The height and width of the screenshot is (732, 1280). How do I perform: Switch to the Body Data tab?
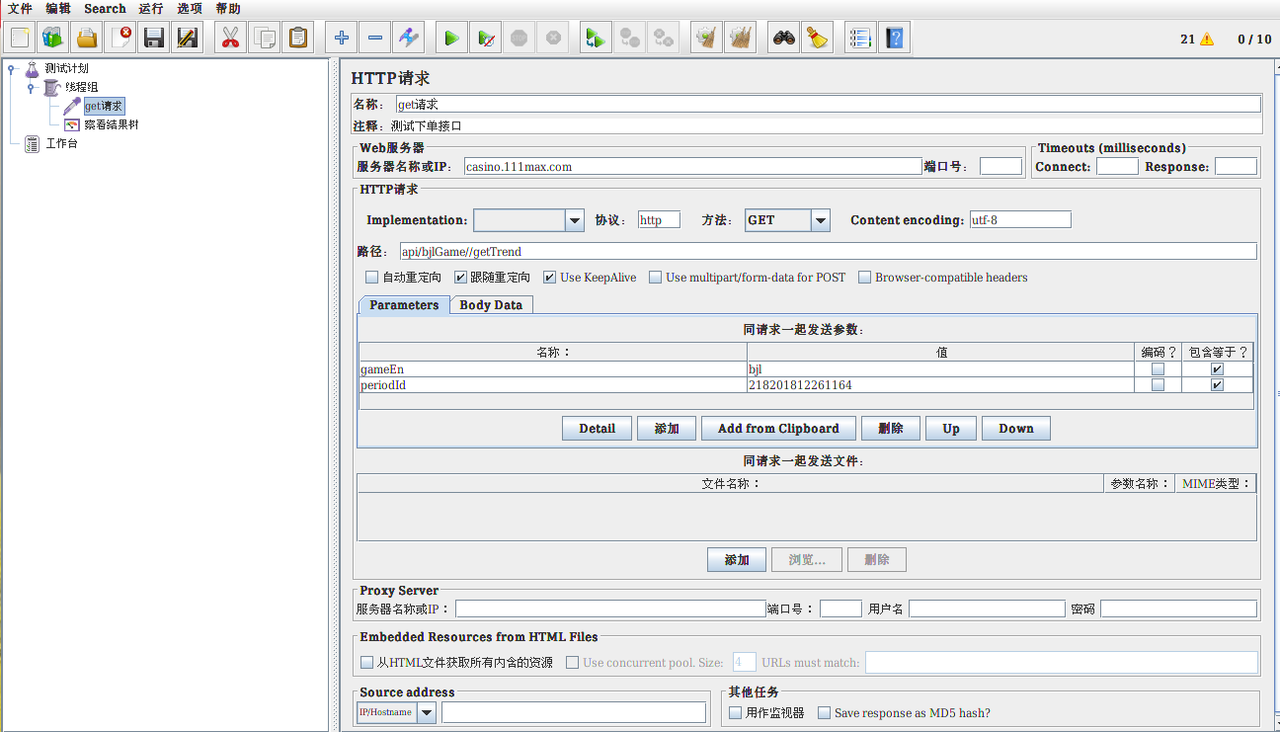[x=491, y=305]
